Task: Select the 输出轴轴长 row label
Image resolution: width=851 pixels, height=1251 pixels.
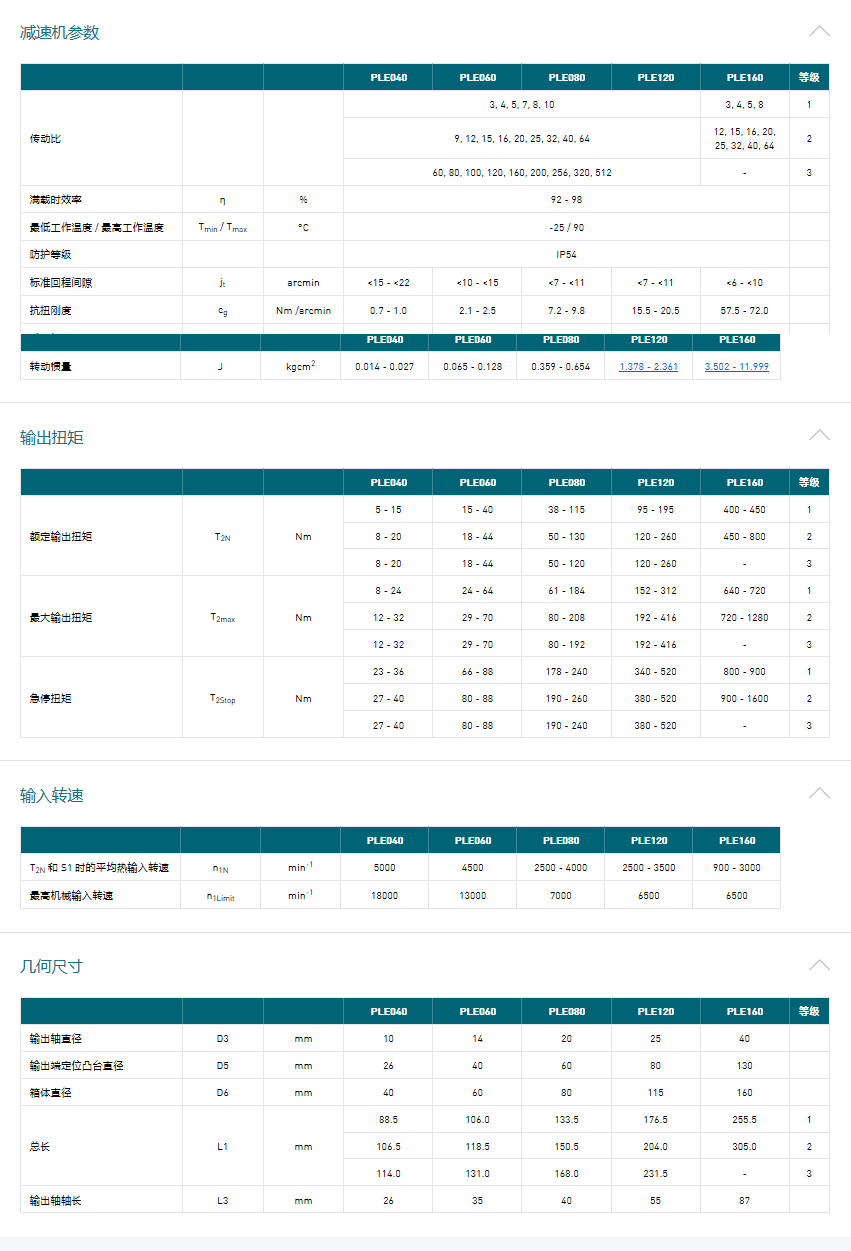Action: [56, 1200]
